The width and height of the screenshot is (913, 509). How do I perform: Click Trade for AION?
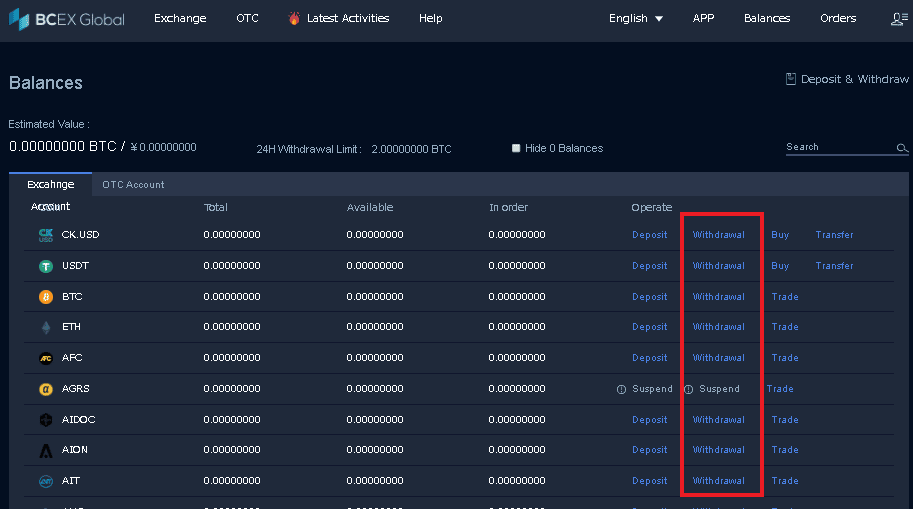(785, 450)
